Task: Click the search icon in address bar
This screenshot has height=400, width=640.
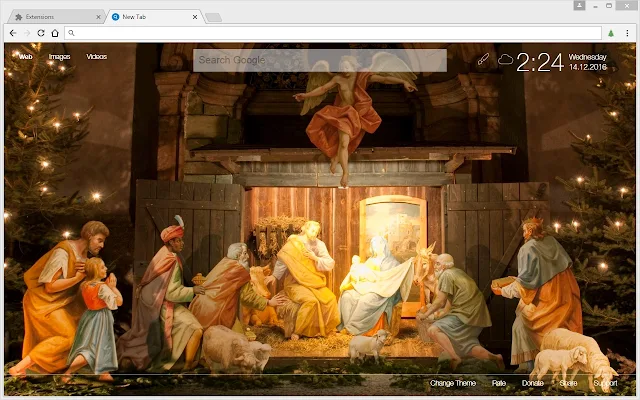Action: tap(71, 33)
